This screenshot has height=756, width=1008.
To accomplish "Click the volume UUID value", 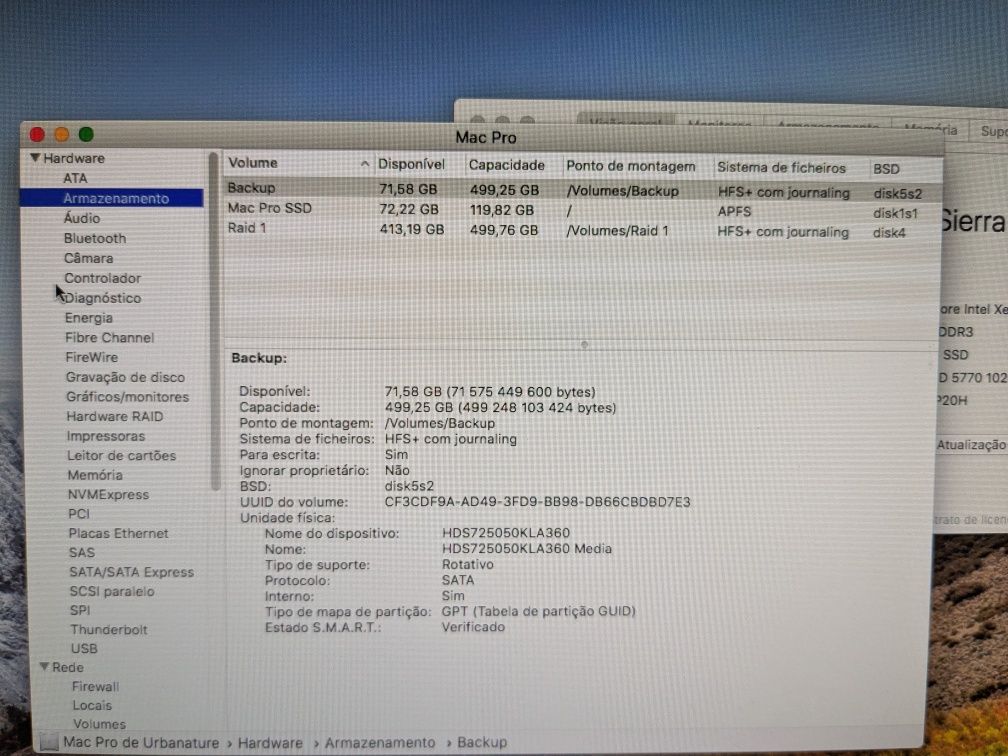I will point(537,501).
